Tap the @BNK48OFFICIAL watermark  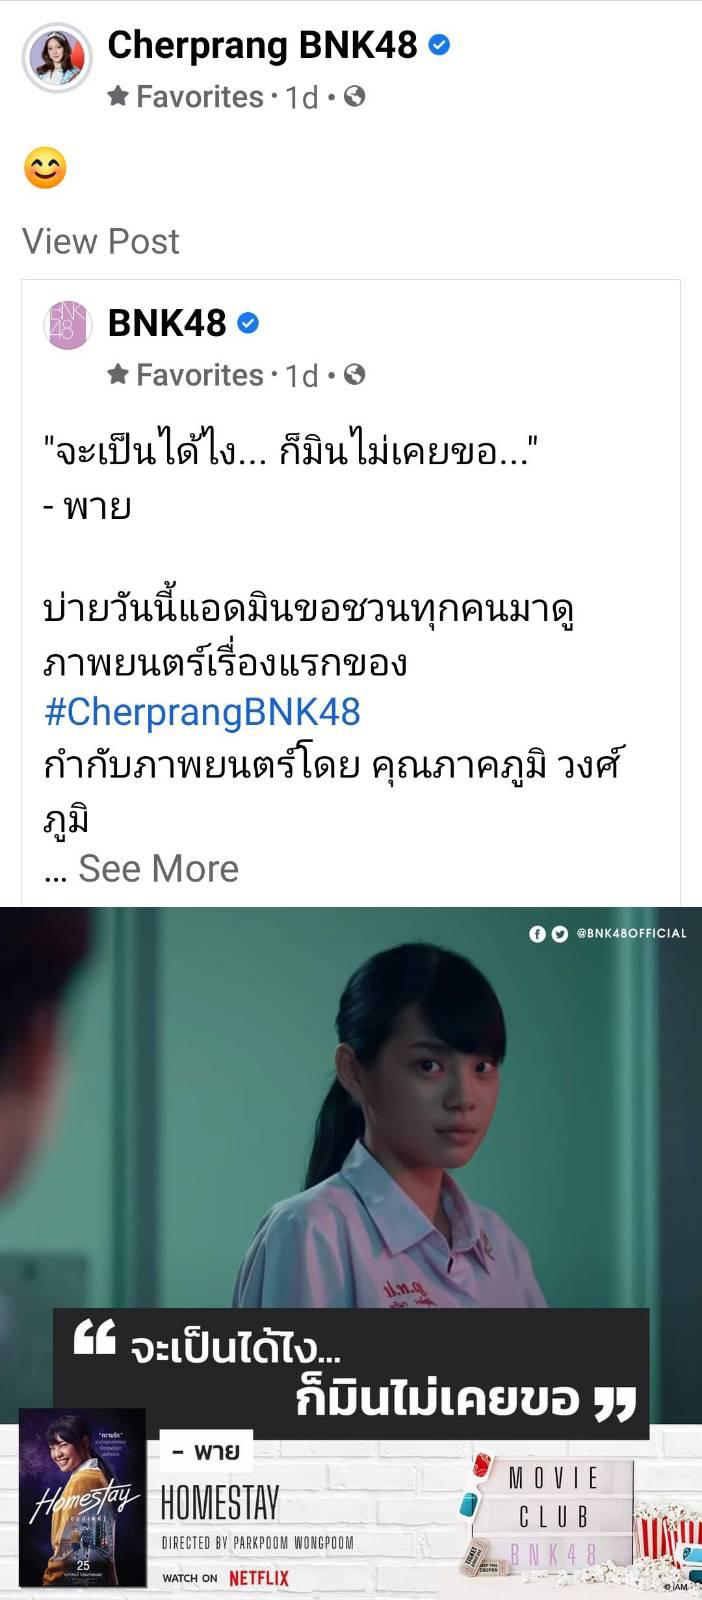click(x=608, y=933)
